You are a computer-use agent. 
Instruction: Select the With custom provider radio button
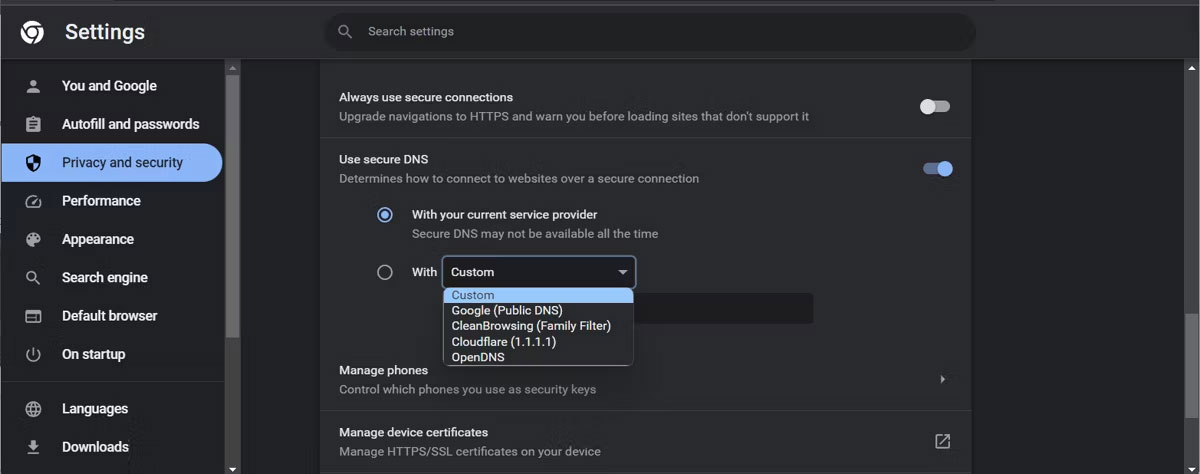tap(385, 272)
